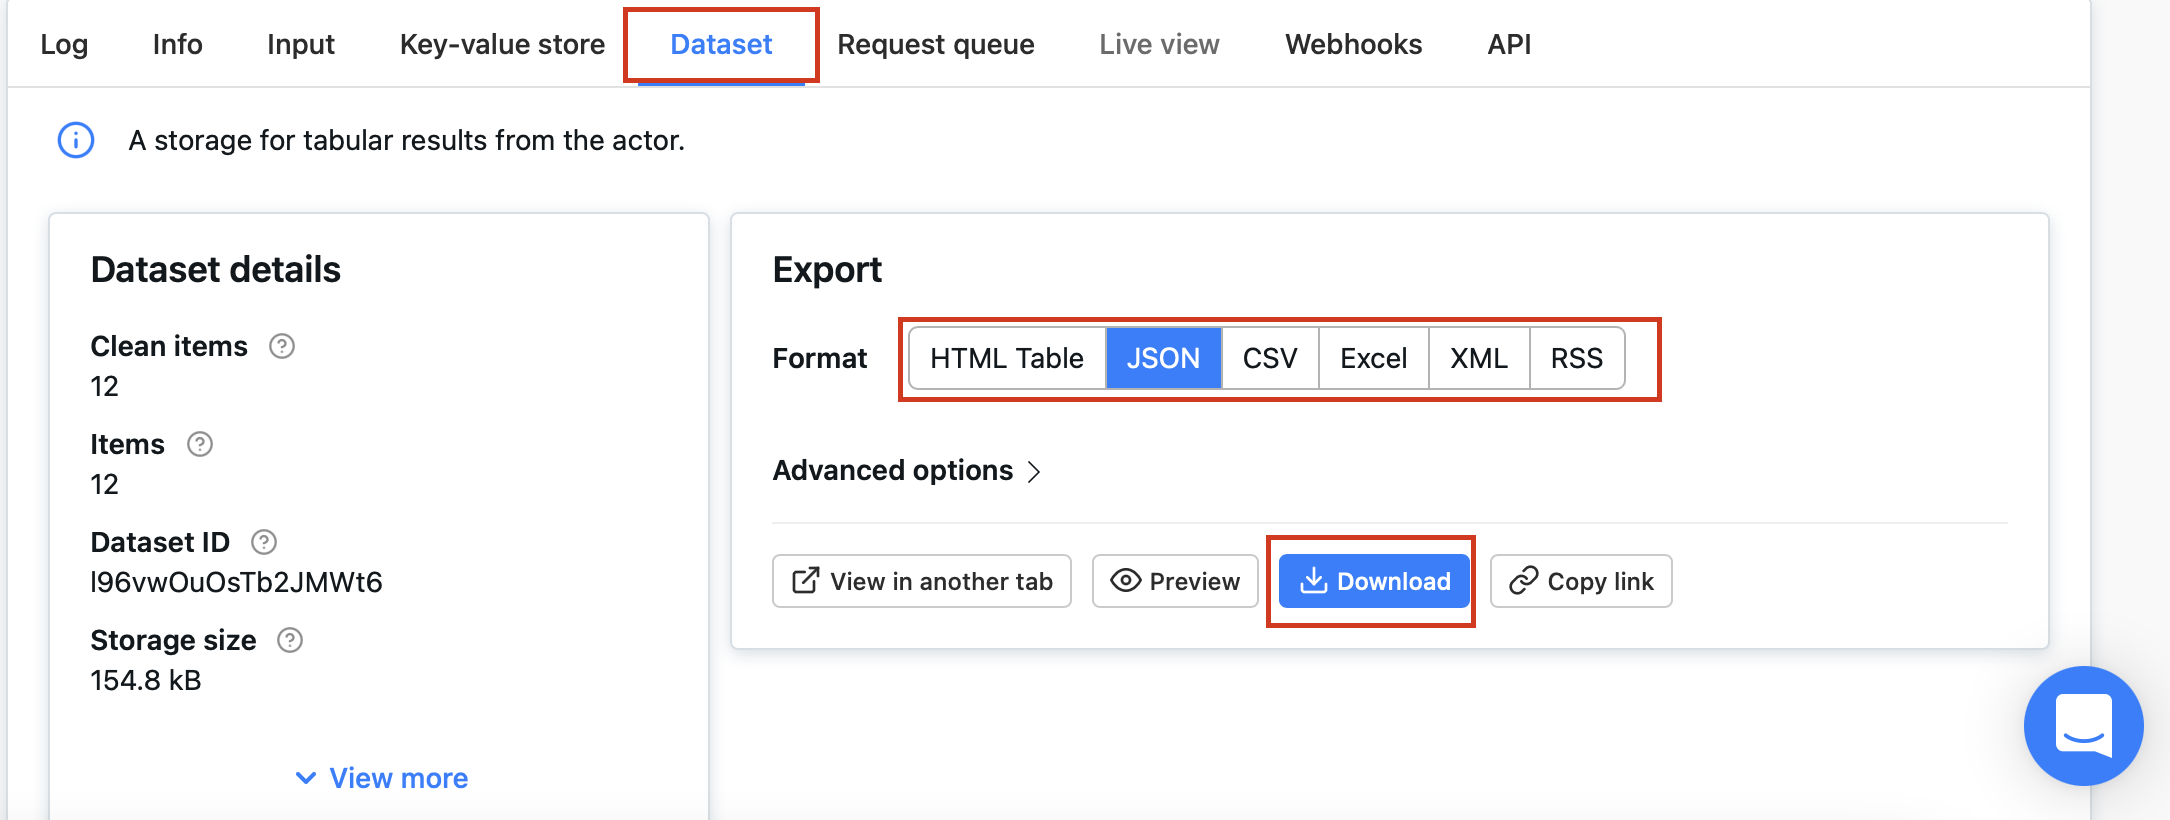Copy link to the dataset
Viewport: 2170px width, 820px height.
point(1581,581)
